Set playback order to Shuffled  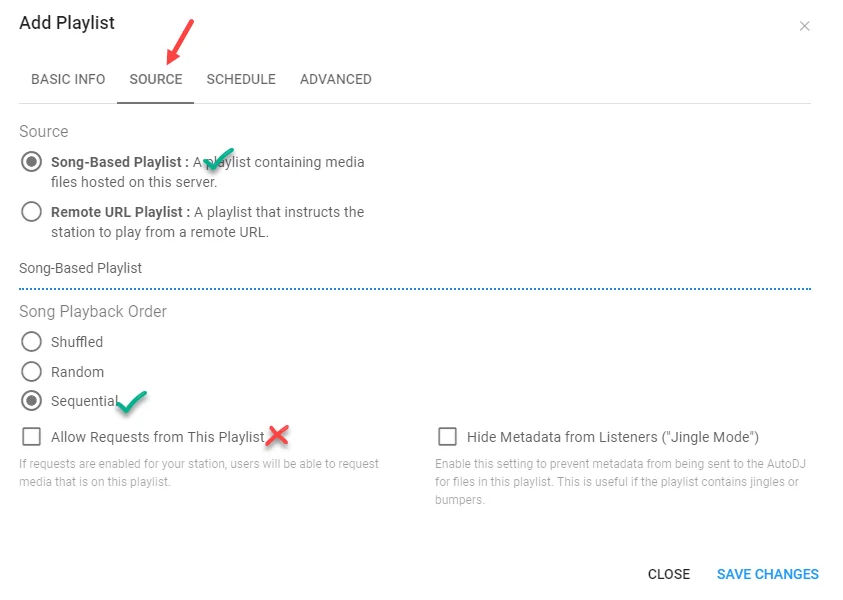pos(32,342)
